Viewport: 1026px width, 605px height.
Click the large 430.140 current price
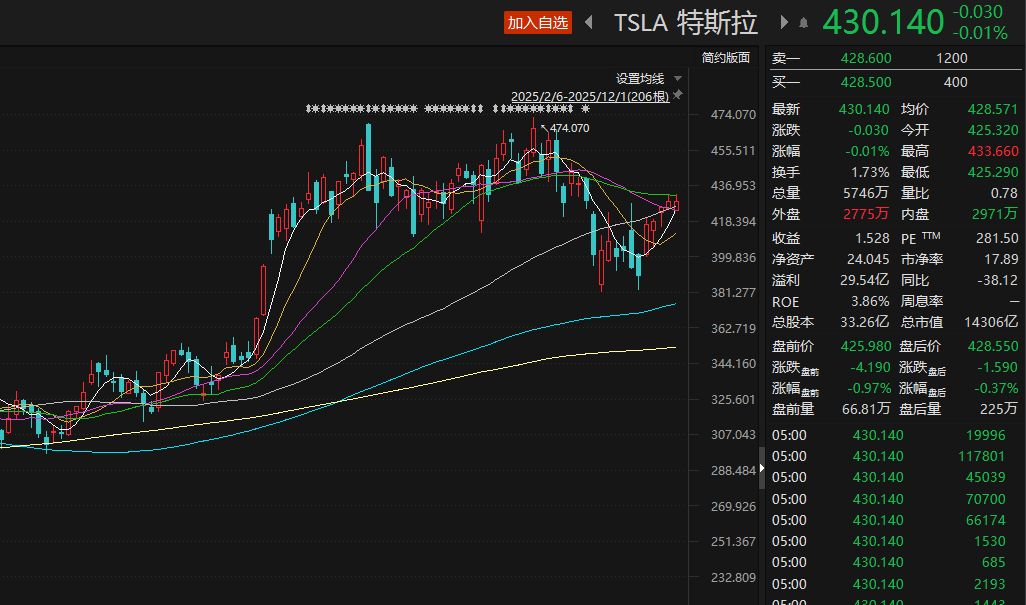coord(882,22)
